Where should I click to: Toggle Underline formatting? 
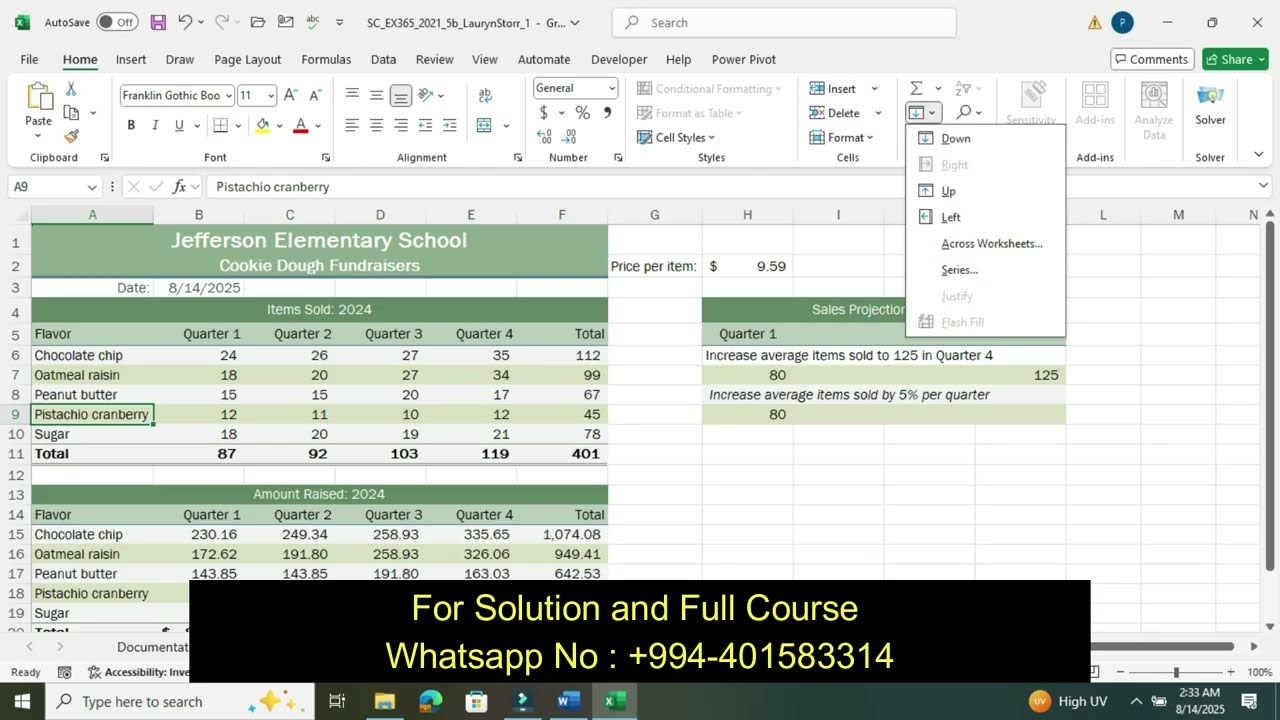[179, 126]
